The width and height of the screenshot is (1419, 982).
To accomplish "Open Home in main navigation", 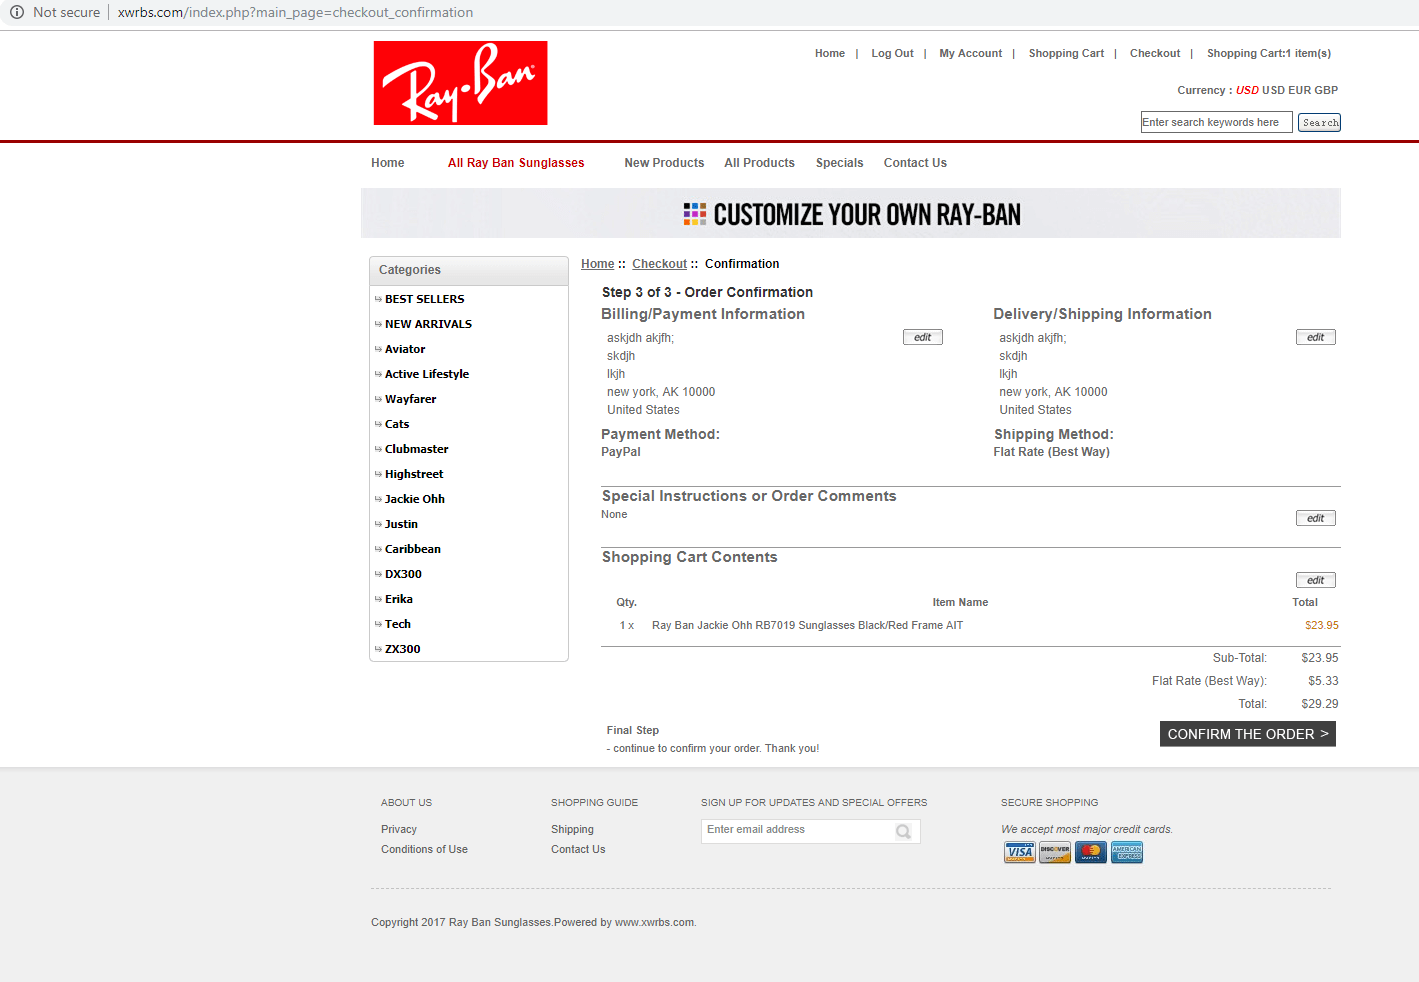I will point(388,163).
